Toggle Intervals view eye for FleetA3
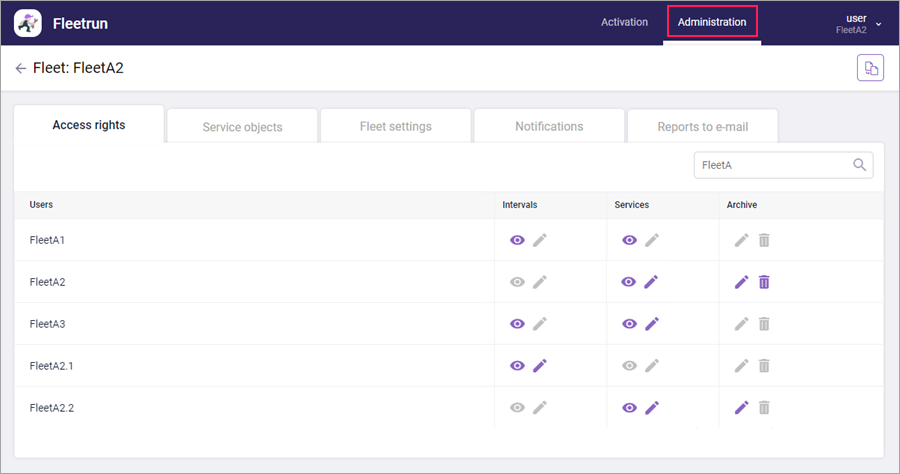The image size is (900, 474). pos(517,324)
